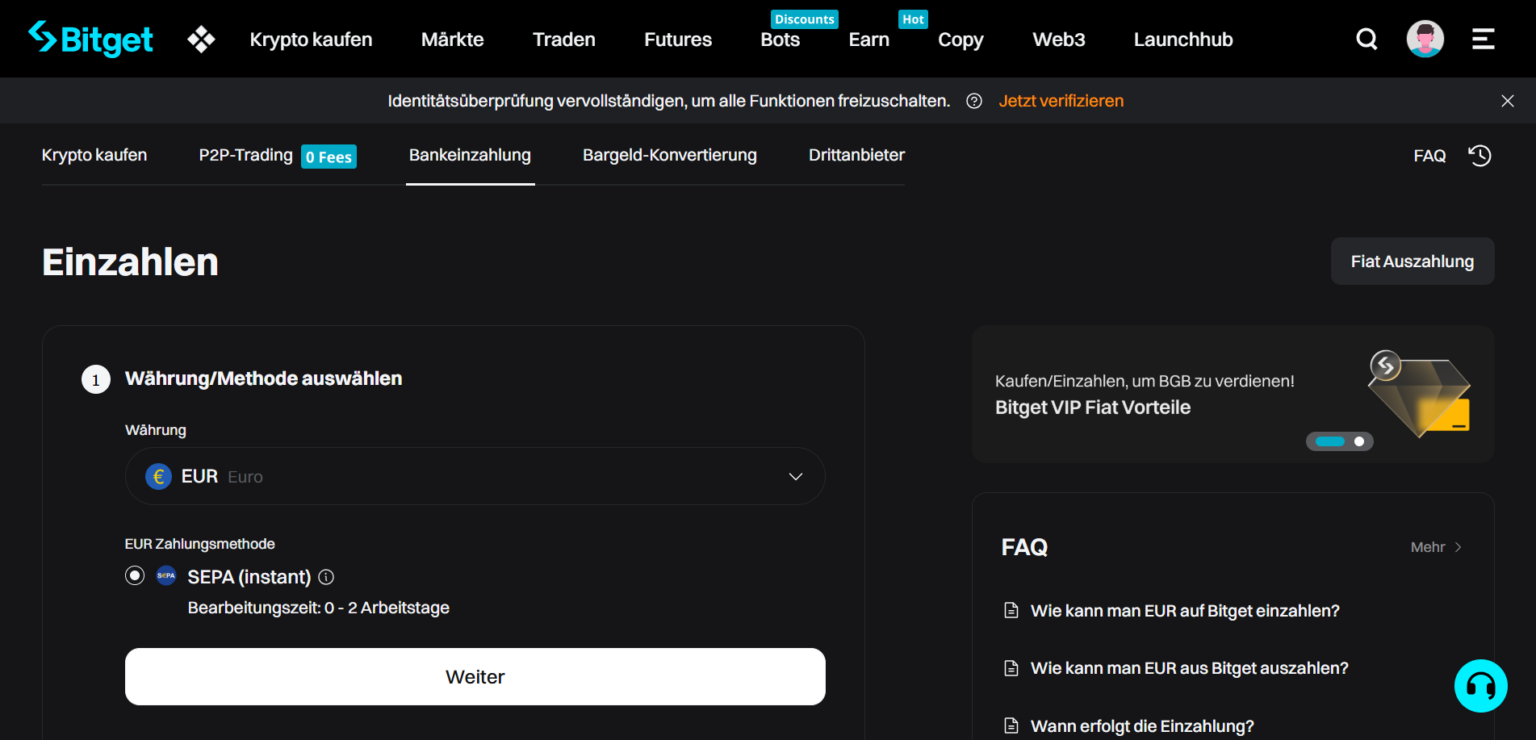Expand the FAQ list via Mehr

1435,547
